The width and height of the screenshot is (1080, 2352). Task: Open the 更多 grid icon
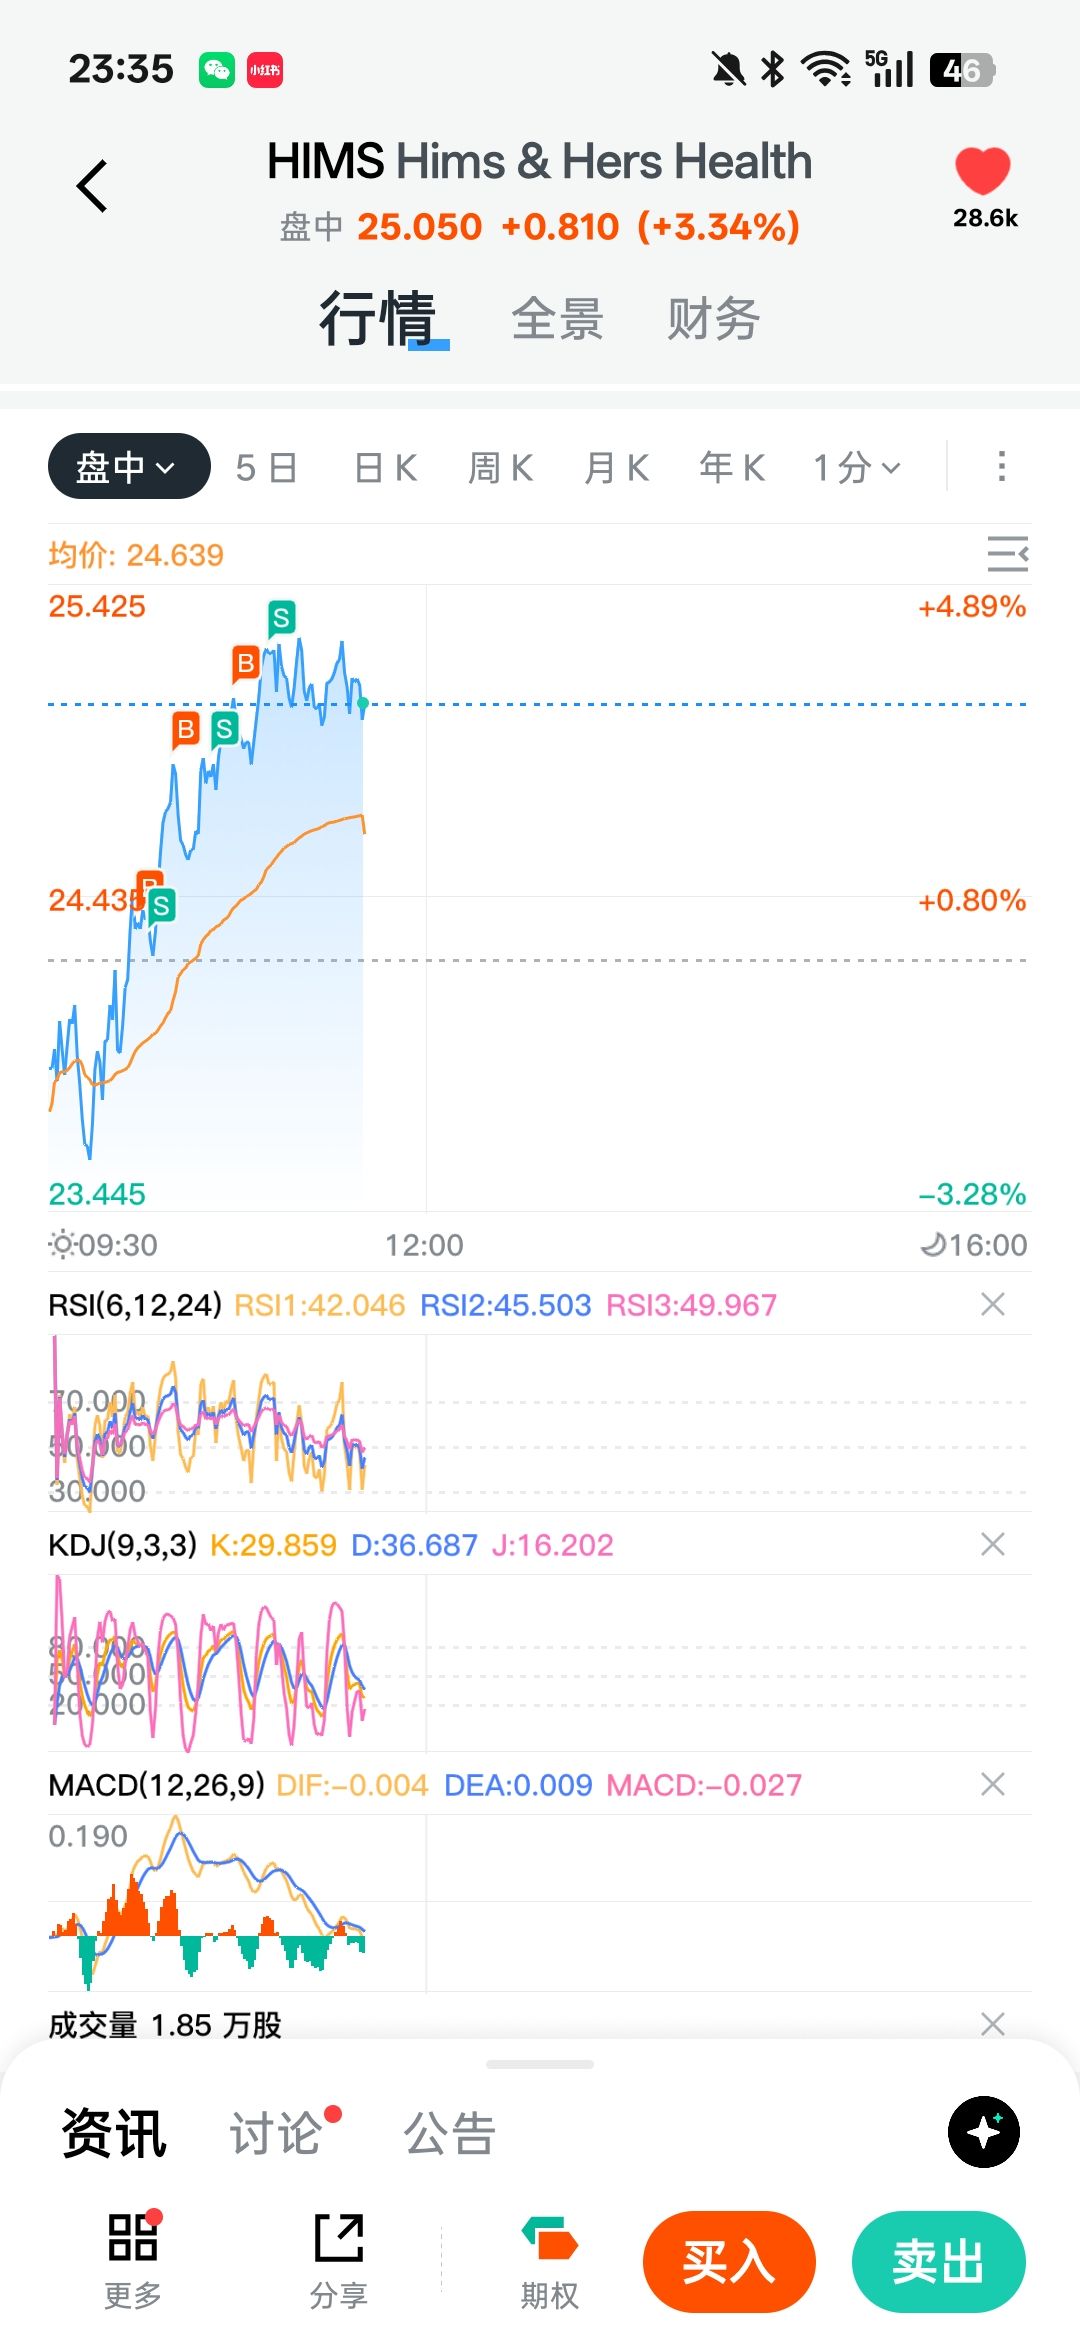click(x=133, y=2238)
